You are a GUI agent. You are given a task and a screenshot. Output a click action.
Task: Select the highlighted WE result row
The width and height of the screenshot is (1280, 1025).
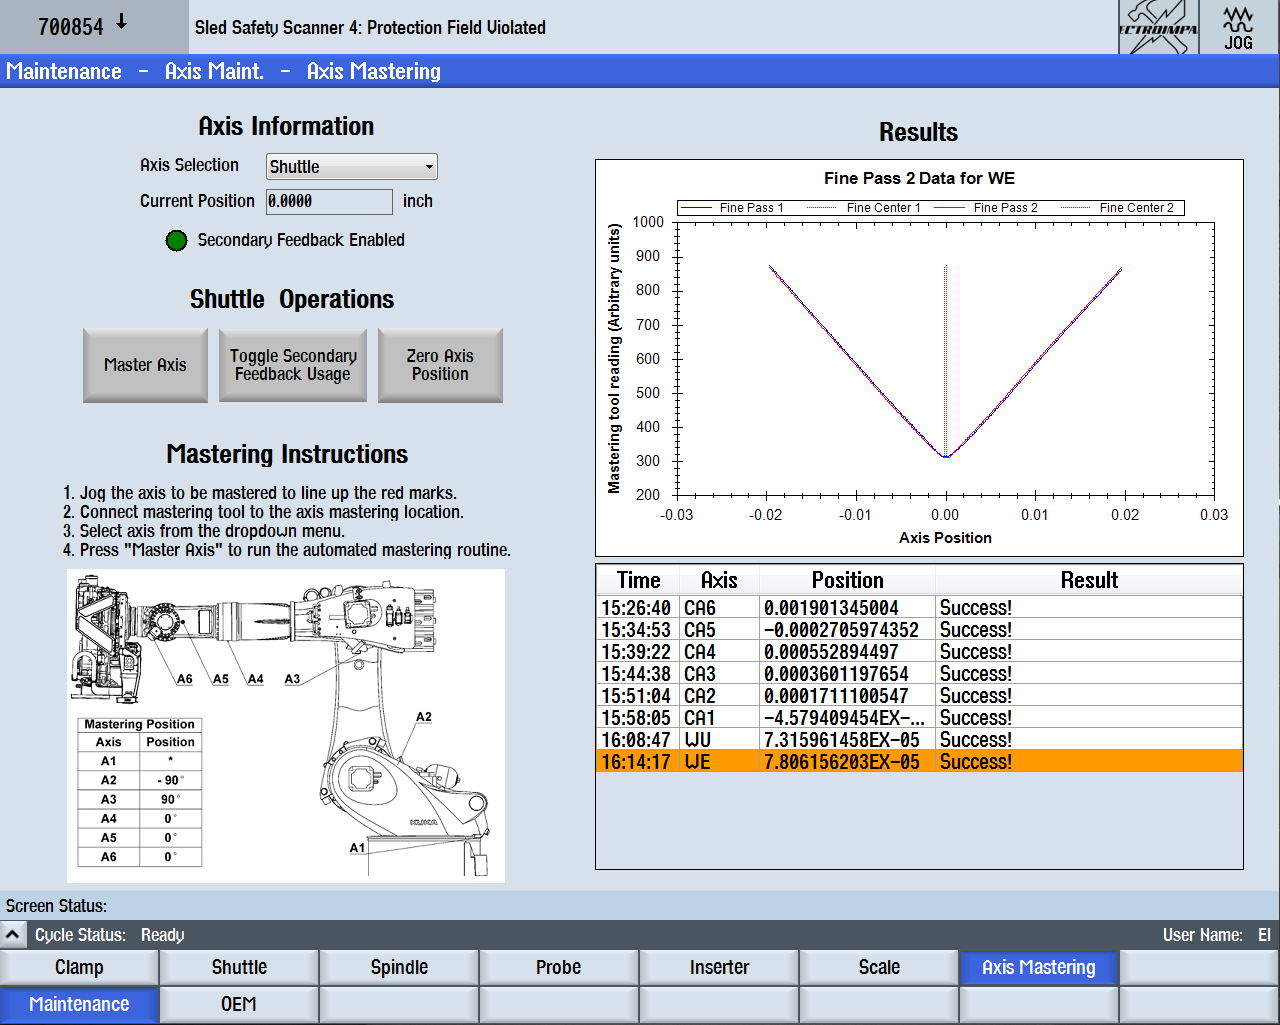coord(918,762)
